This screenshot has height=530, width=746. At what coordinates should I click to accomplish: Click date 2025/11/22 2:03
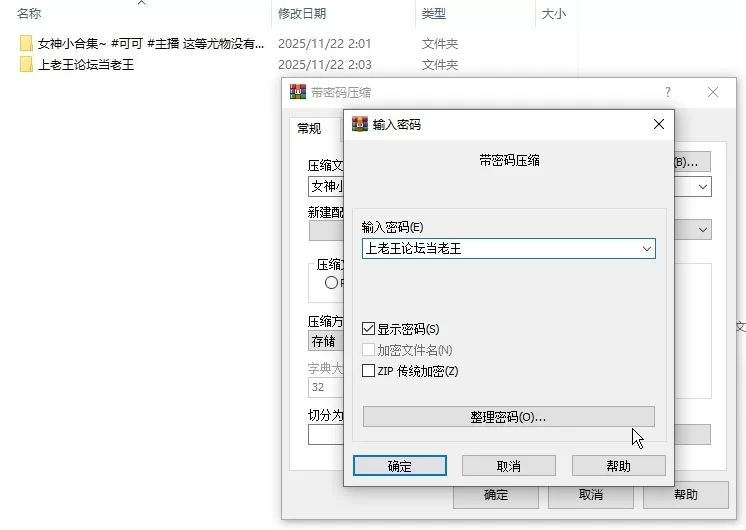(x=324, y=64)
